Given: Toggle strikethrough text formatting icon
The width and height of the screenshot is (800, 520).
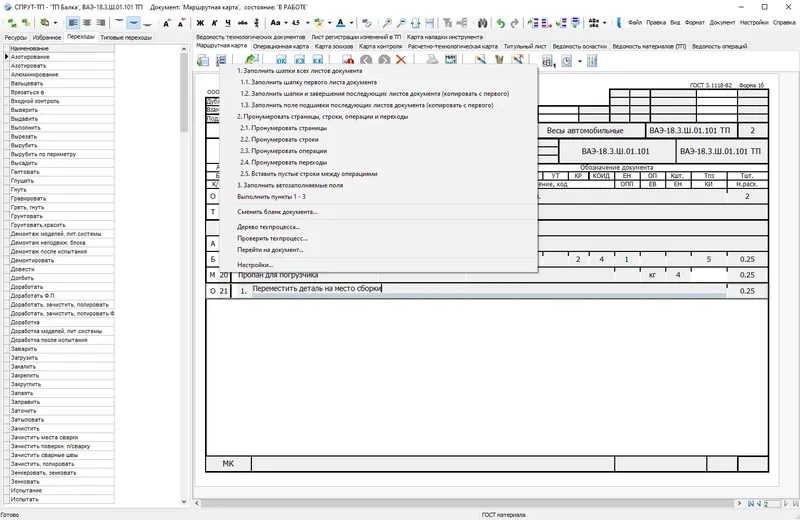Looking at the screenshot, I should click(x=242, y=23).
